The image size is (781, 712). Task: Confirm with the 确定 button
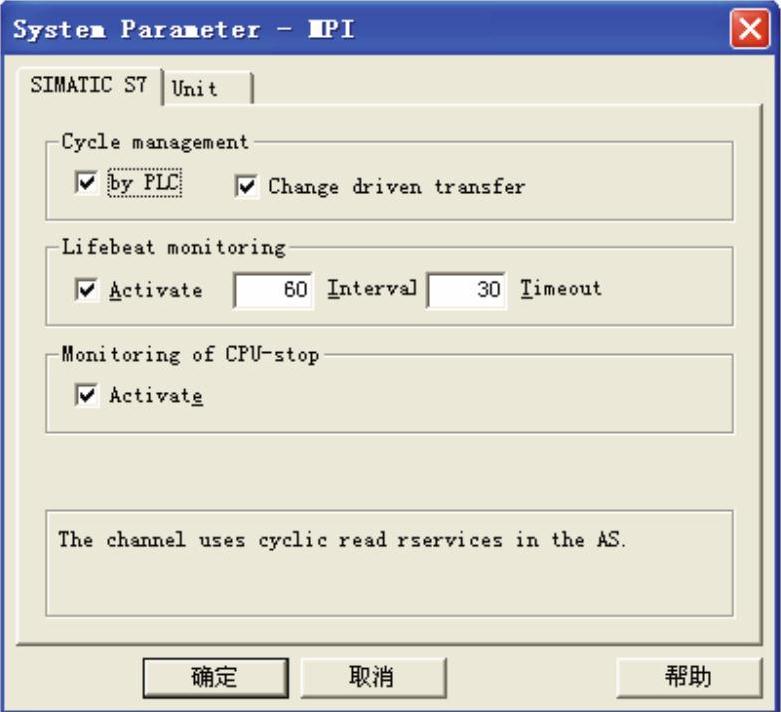(214, 677)
